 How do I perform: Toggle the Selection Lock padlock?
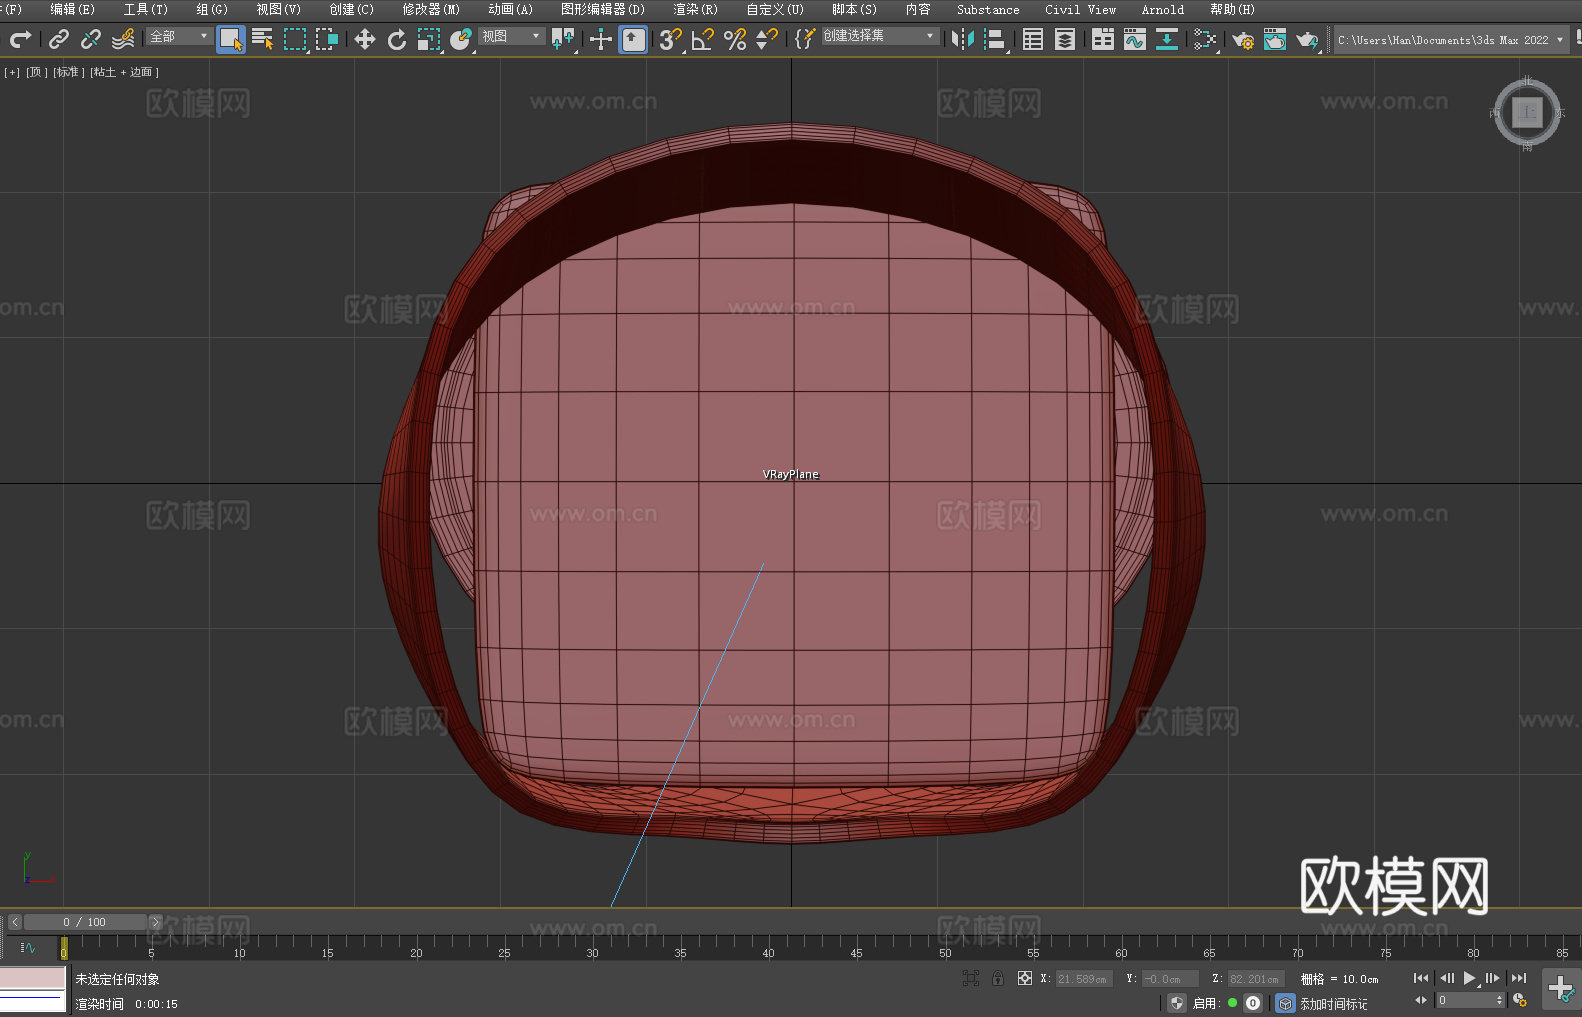click(998, 979)
